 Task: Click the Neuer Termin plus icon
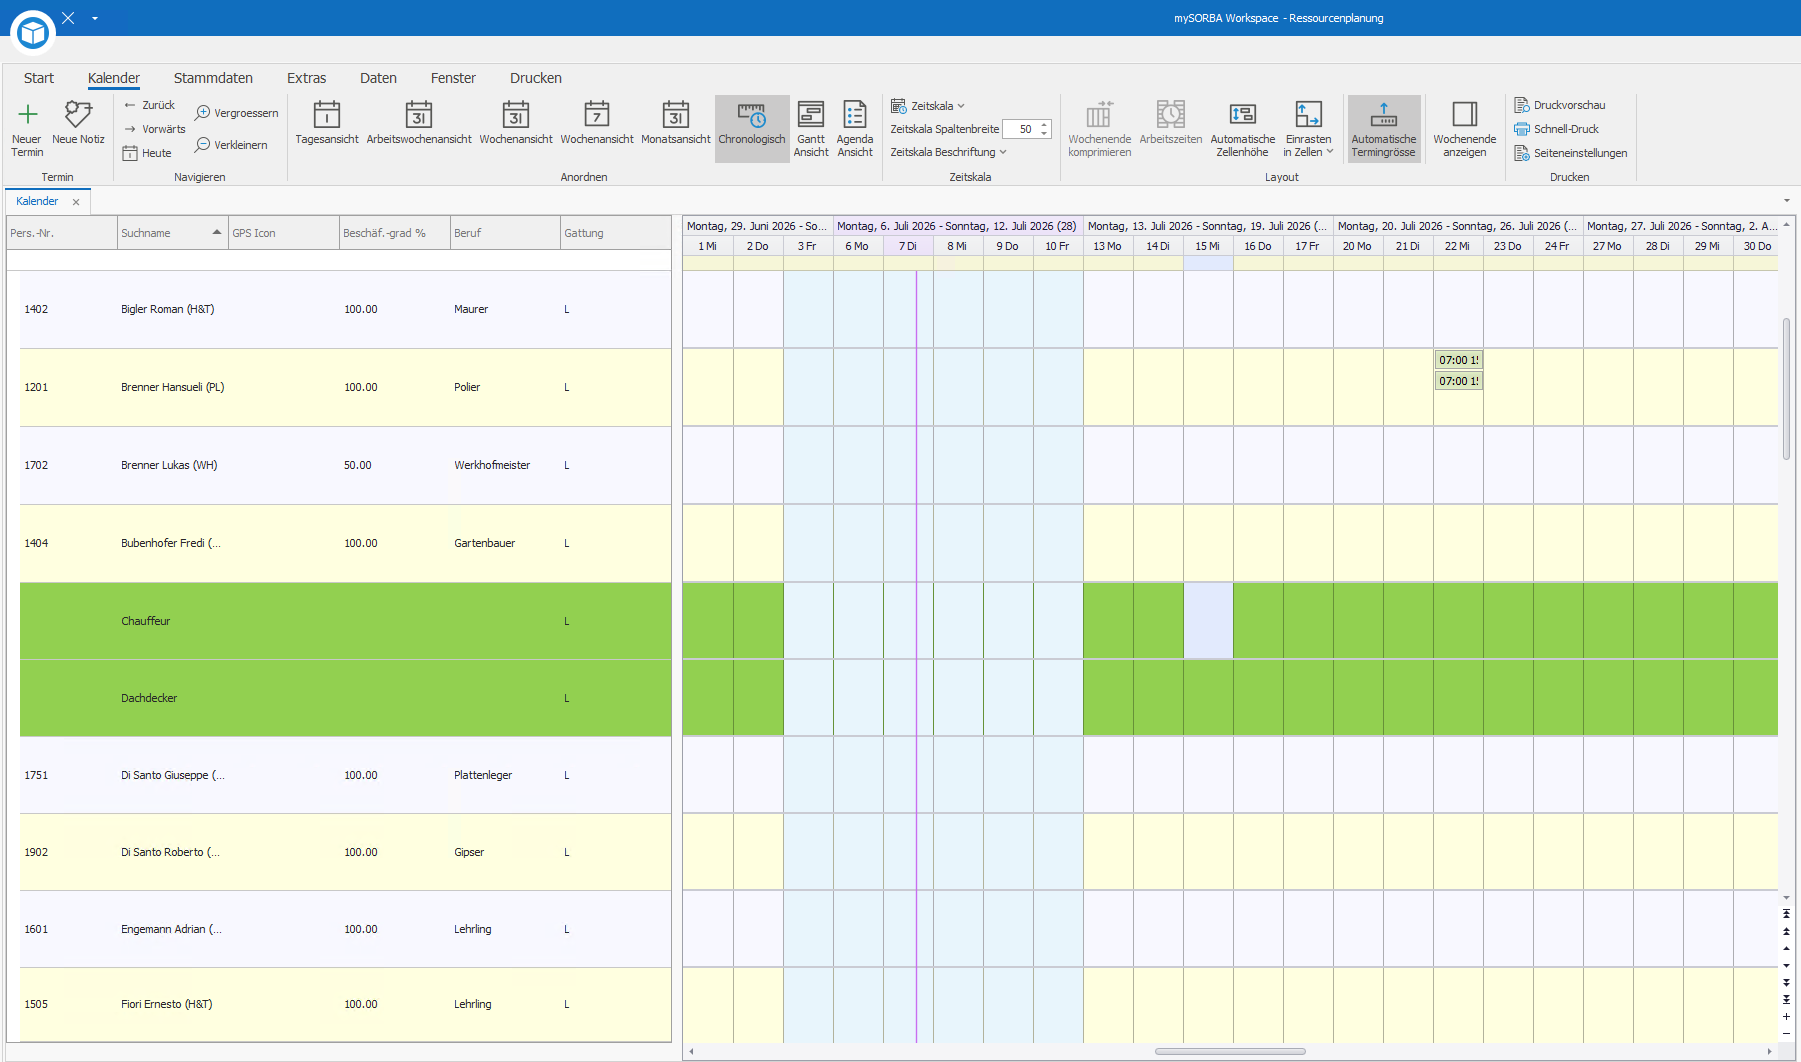27,114
